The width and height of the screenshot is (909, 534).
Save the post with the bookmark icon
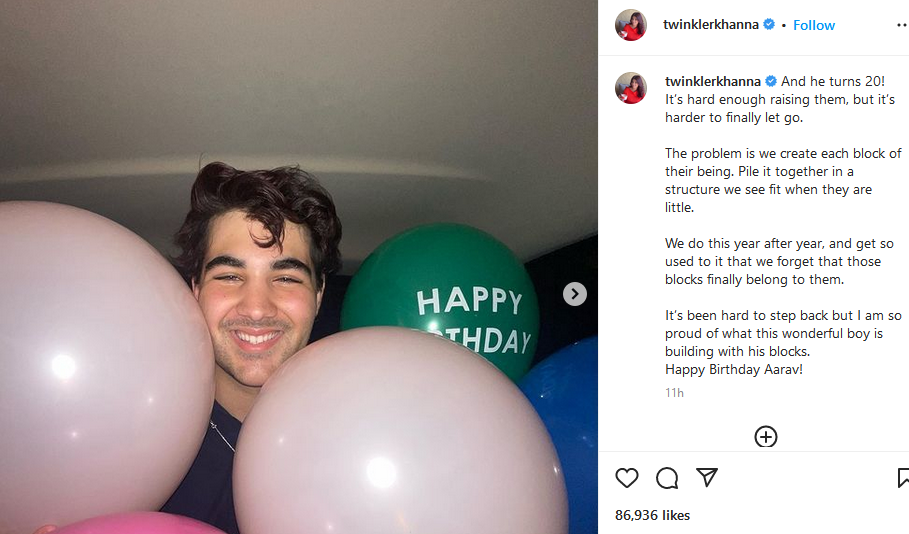point(903,478)
